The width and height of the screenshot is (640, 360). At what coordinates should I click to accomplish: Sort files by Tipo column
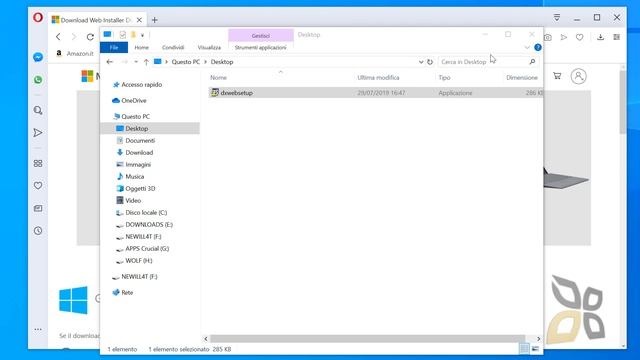tap(444, 78)
